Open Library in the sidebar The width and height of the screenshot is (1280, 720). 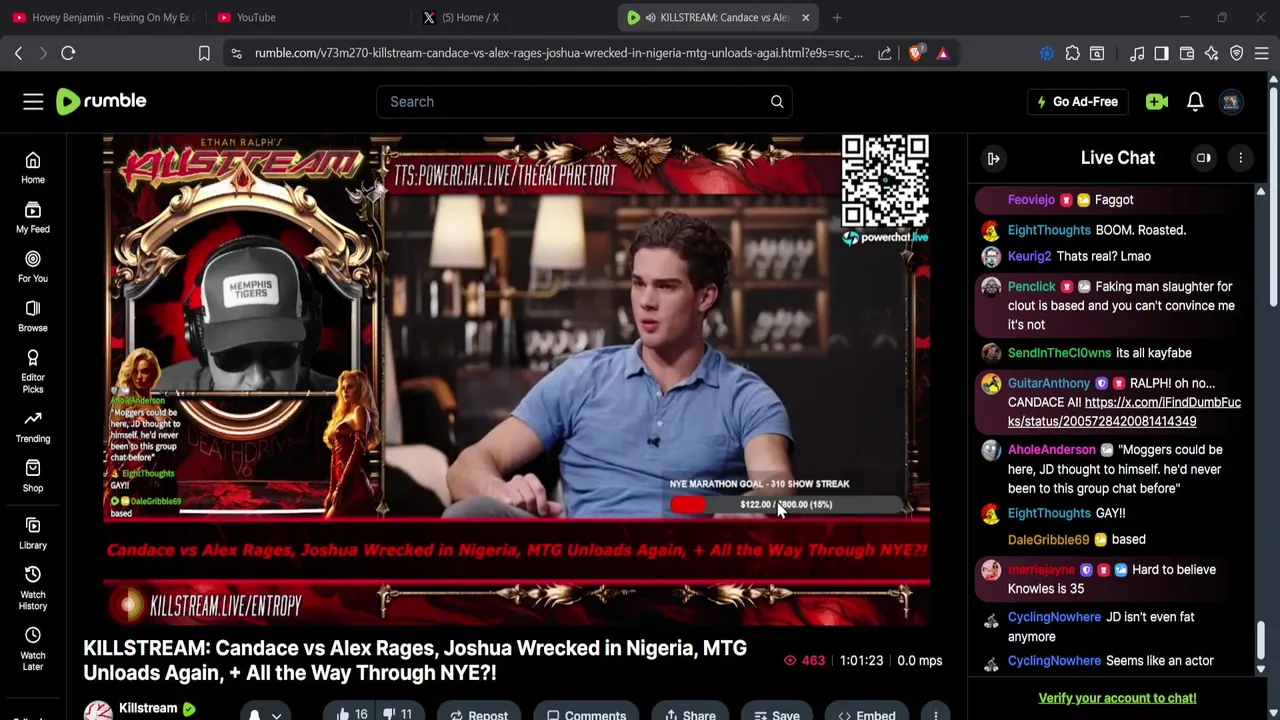pyautogui.click(x=33, y=533)
